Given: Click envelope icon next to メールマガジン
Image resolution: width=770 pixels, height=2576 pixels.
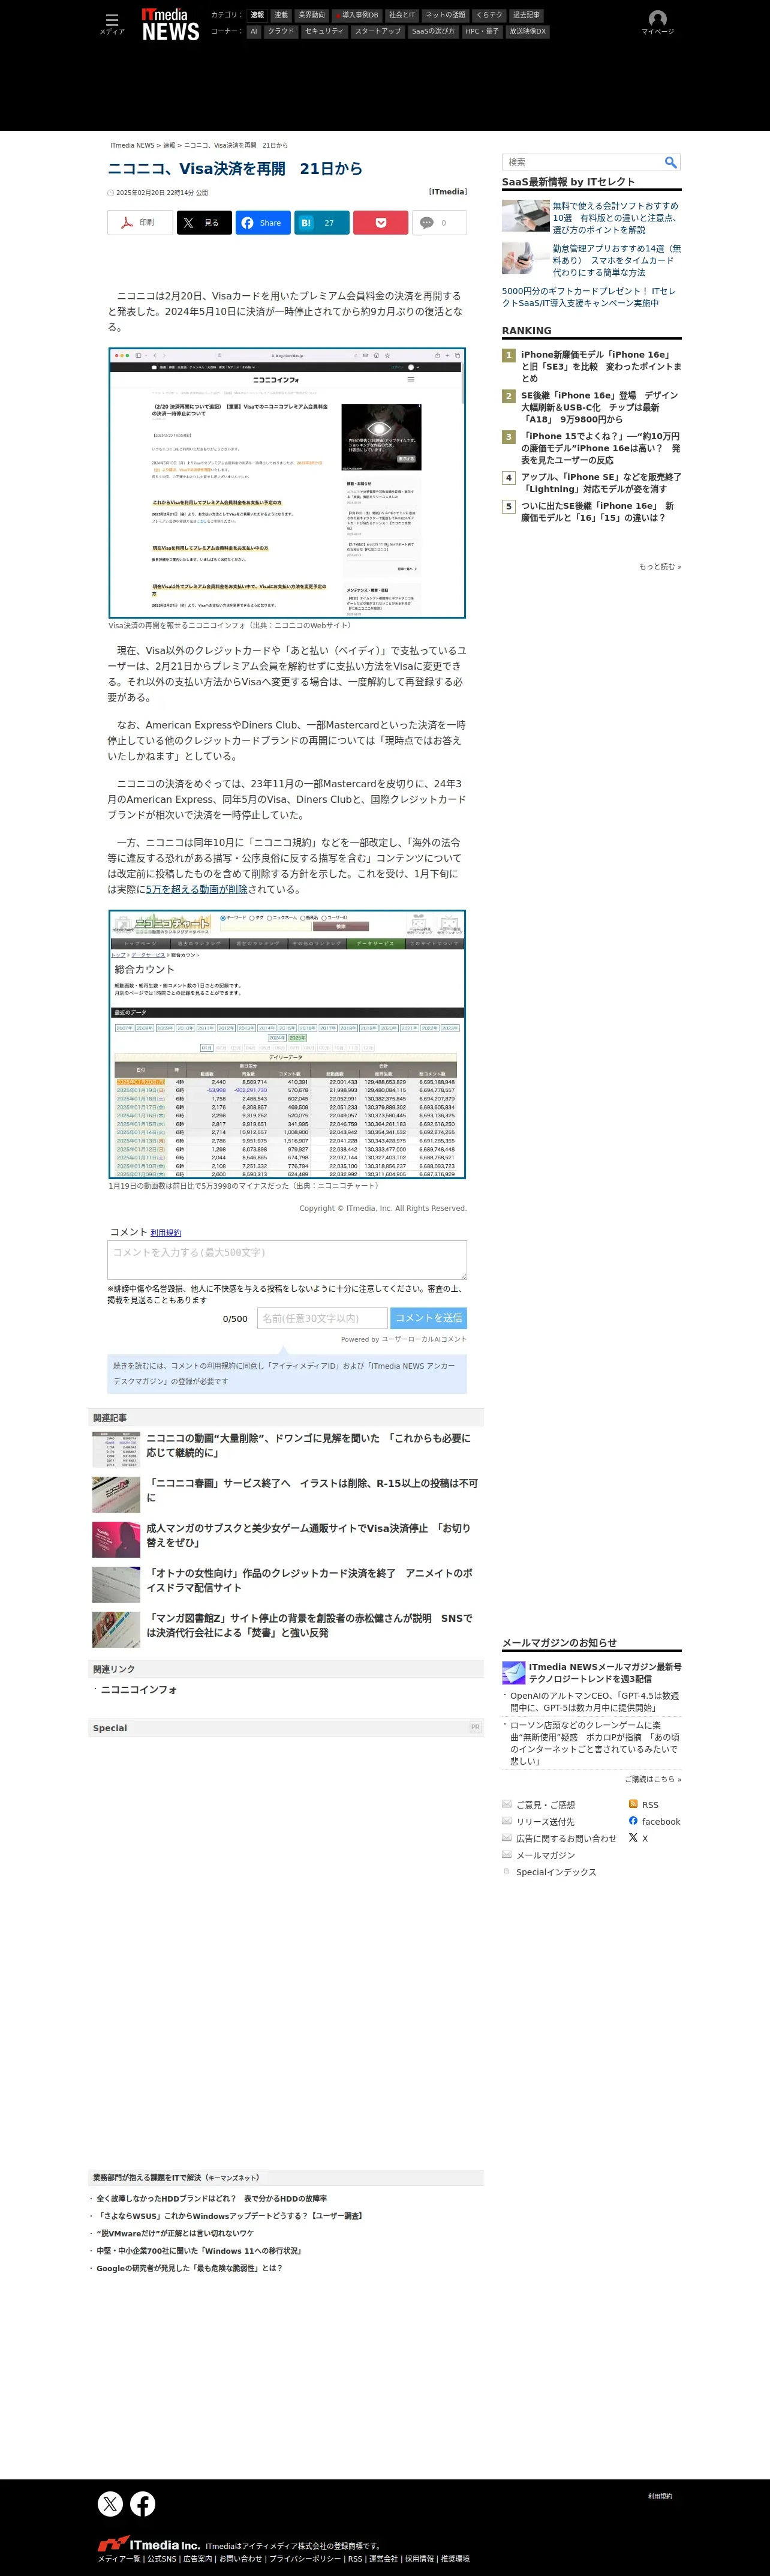Looking at the screenshot, I should tap(507, 1854).
